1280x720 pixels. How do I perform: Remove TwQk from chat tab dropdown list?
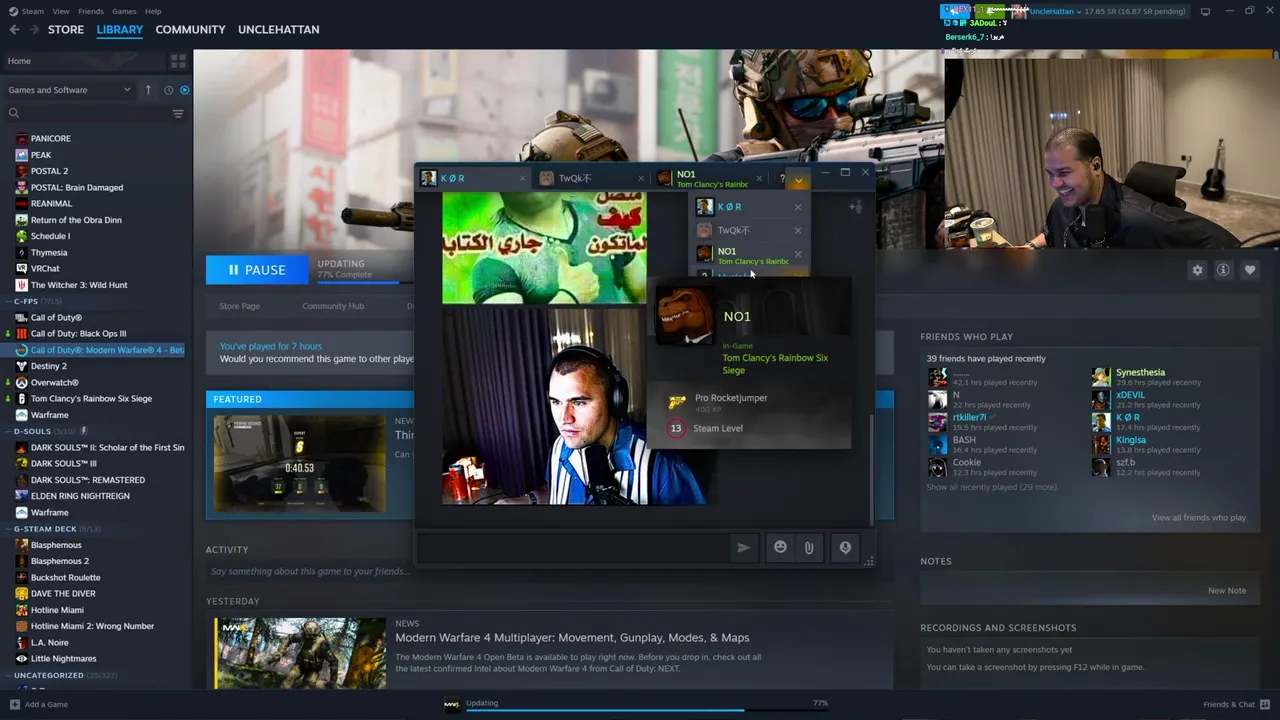pos(798,231)
